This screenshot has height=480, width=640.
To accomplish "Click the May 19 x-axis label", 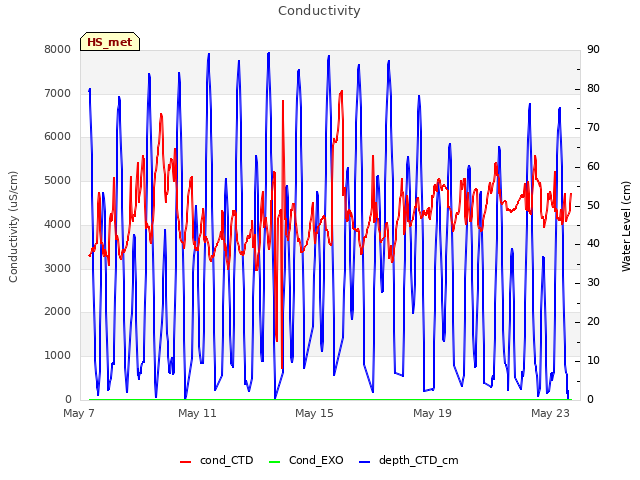I will [432, 413].
